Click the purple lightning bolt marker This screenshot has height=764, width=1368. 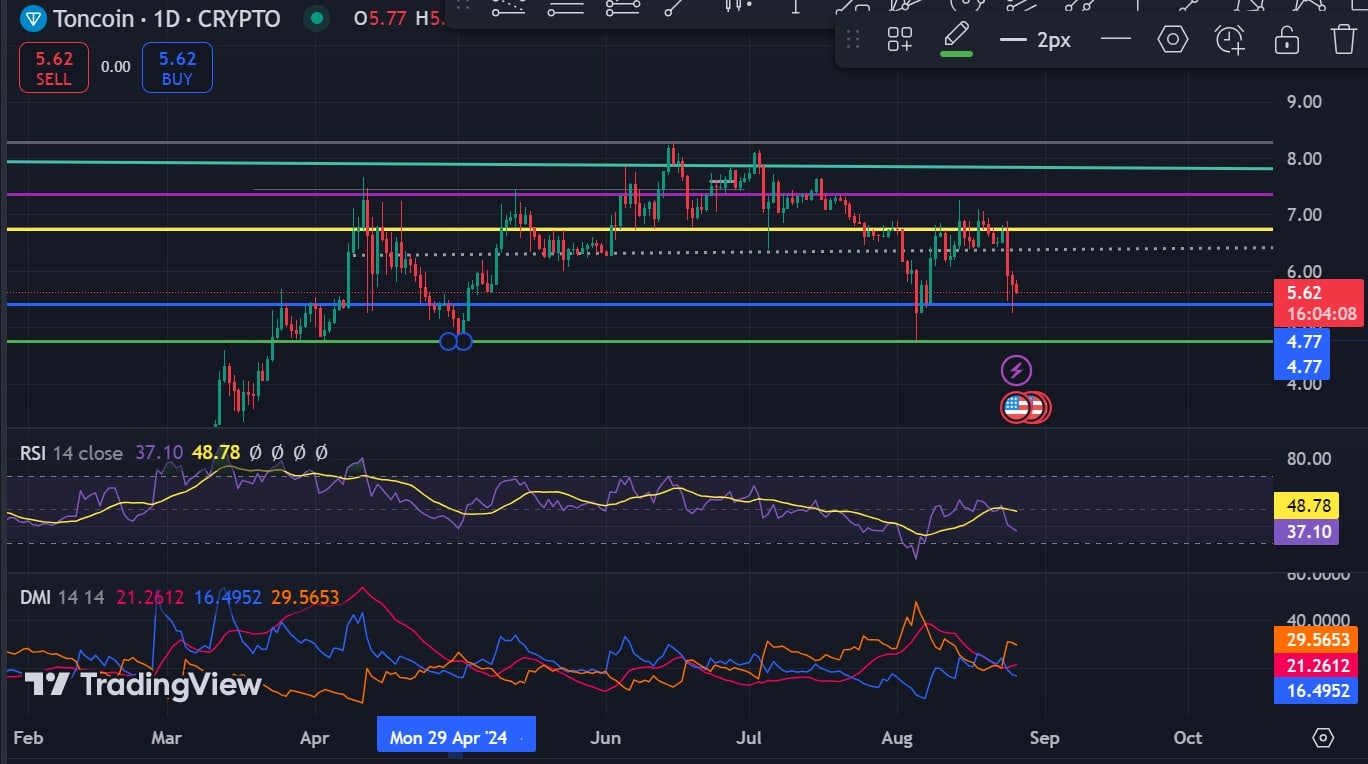pyautogui.click(x=1016, y=371)
